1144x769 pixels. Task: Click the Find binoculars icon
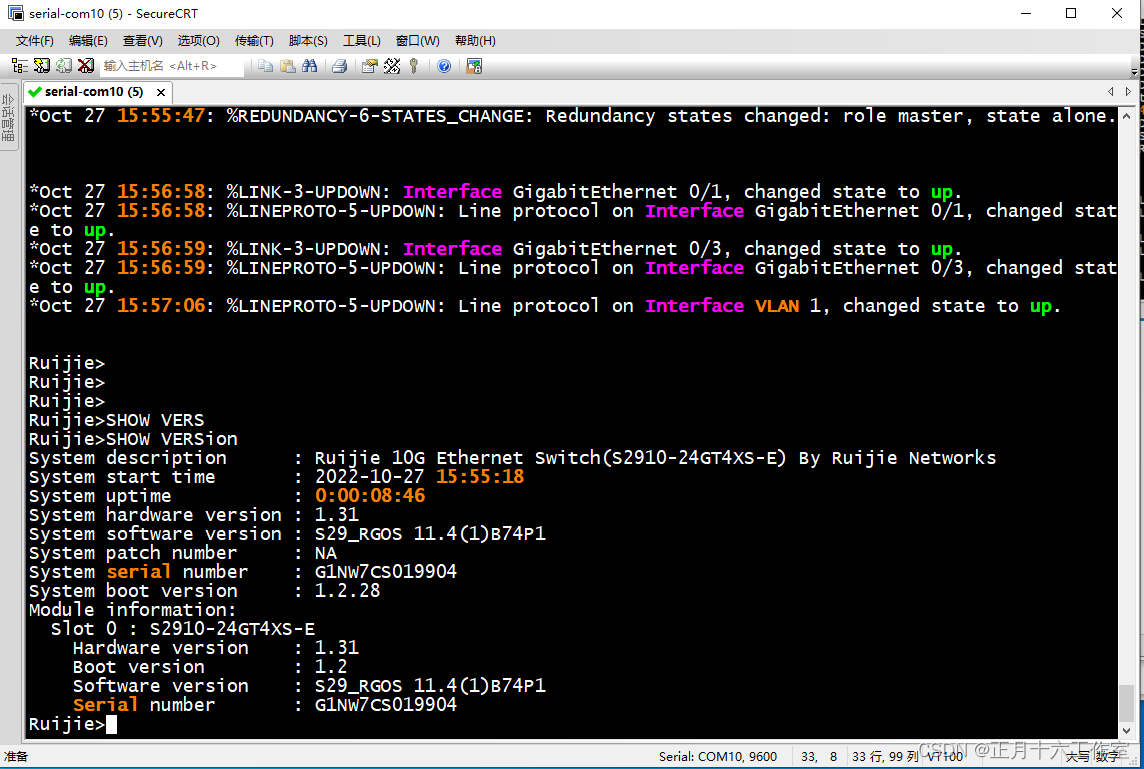click(309, 66)
